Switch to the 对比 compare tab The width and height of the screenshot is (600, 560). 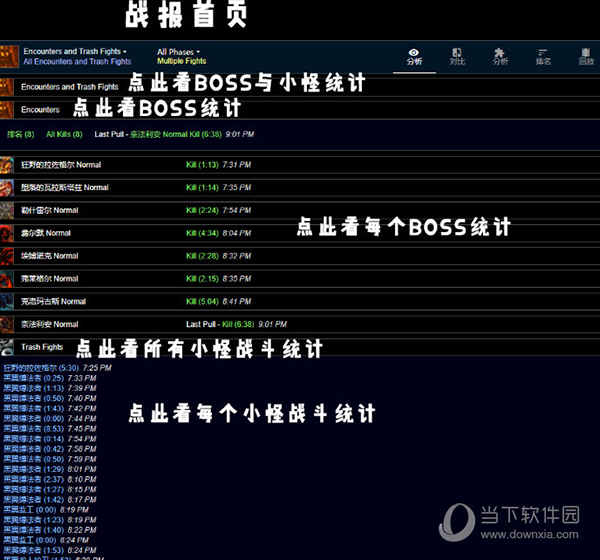click(x=457, y=56)
